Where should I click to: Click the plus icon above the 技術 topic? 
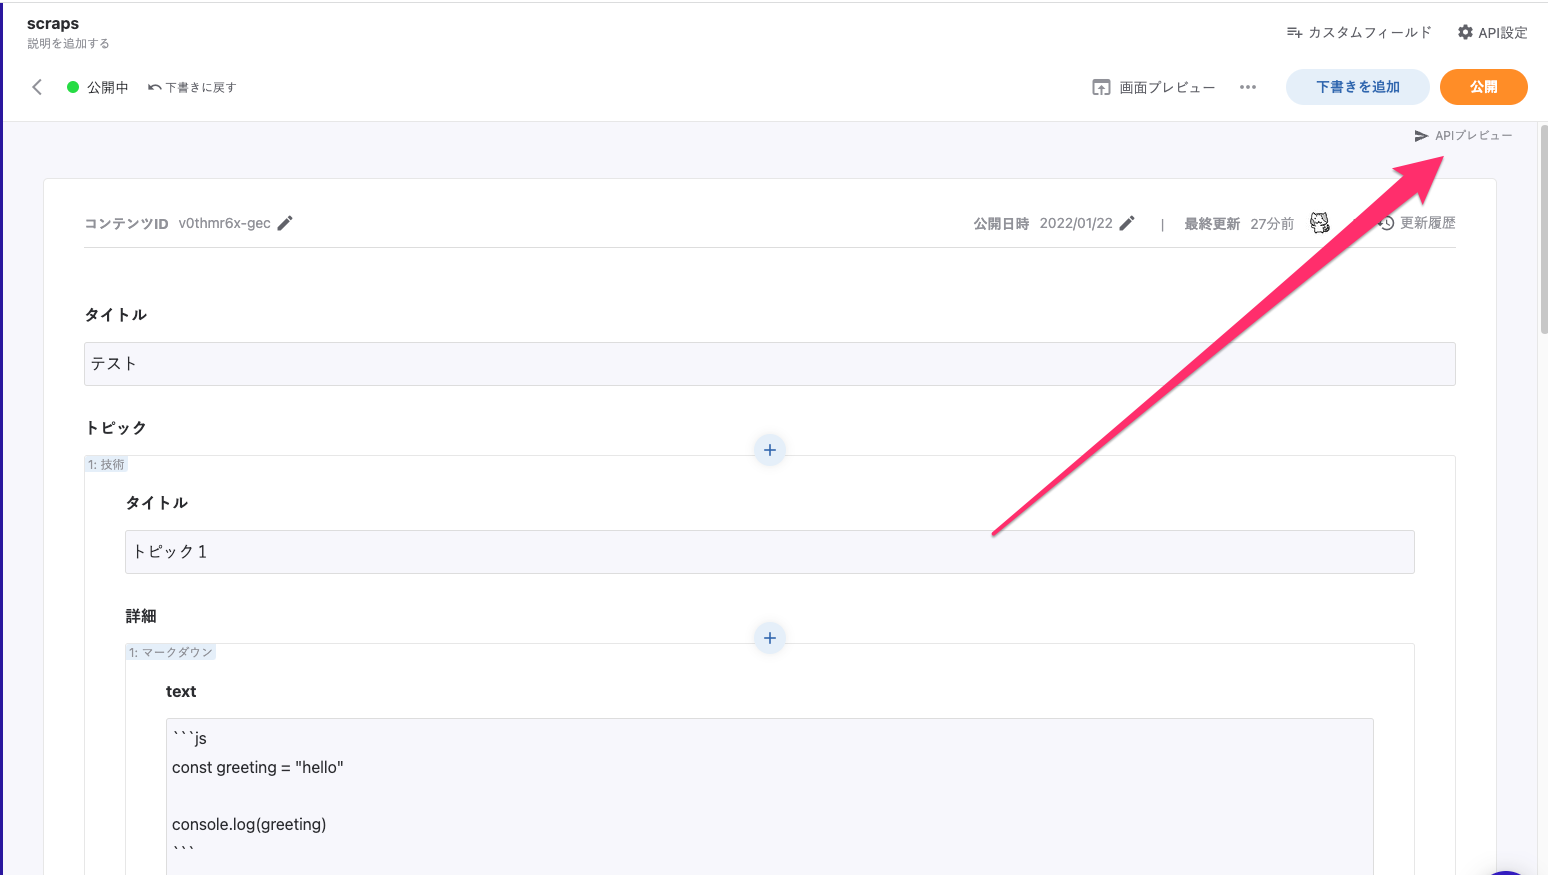tap(769, 450)
